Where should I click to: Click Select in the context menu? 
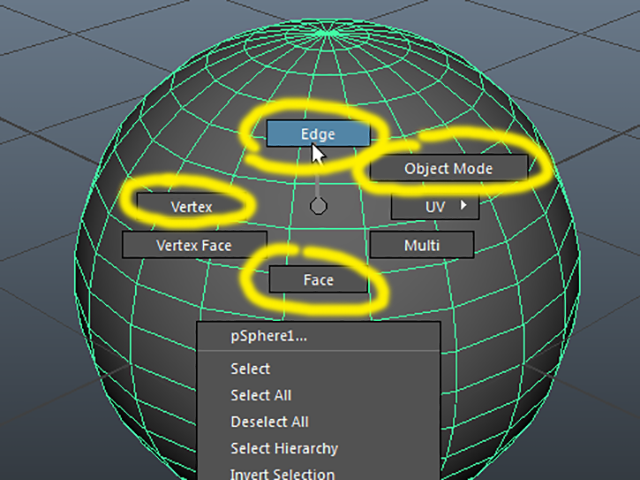(318, 369)
